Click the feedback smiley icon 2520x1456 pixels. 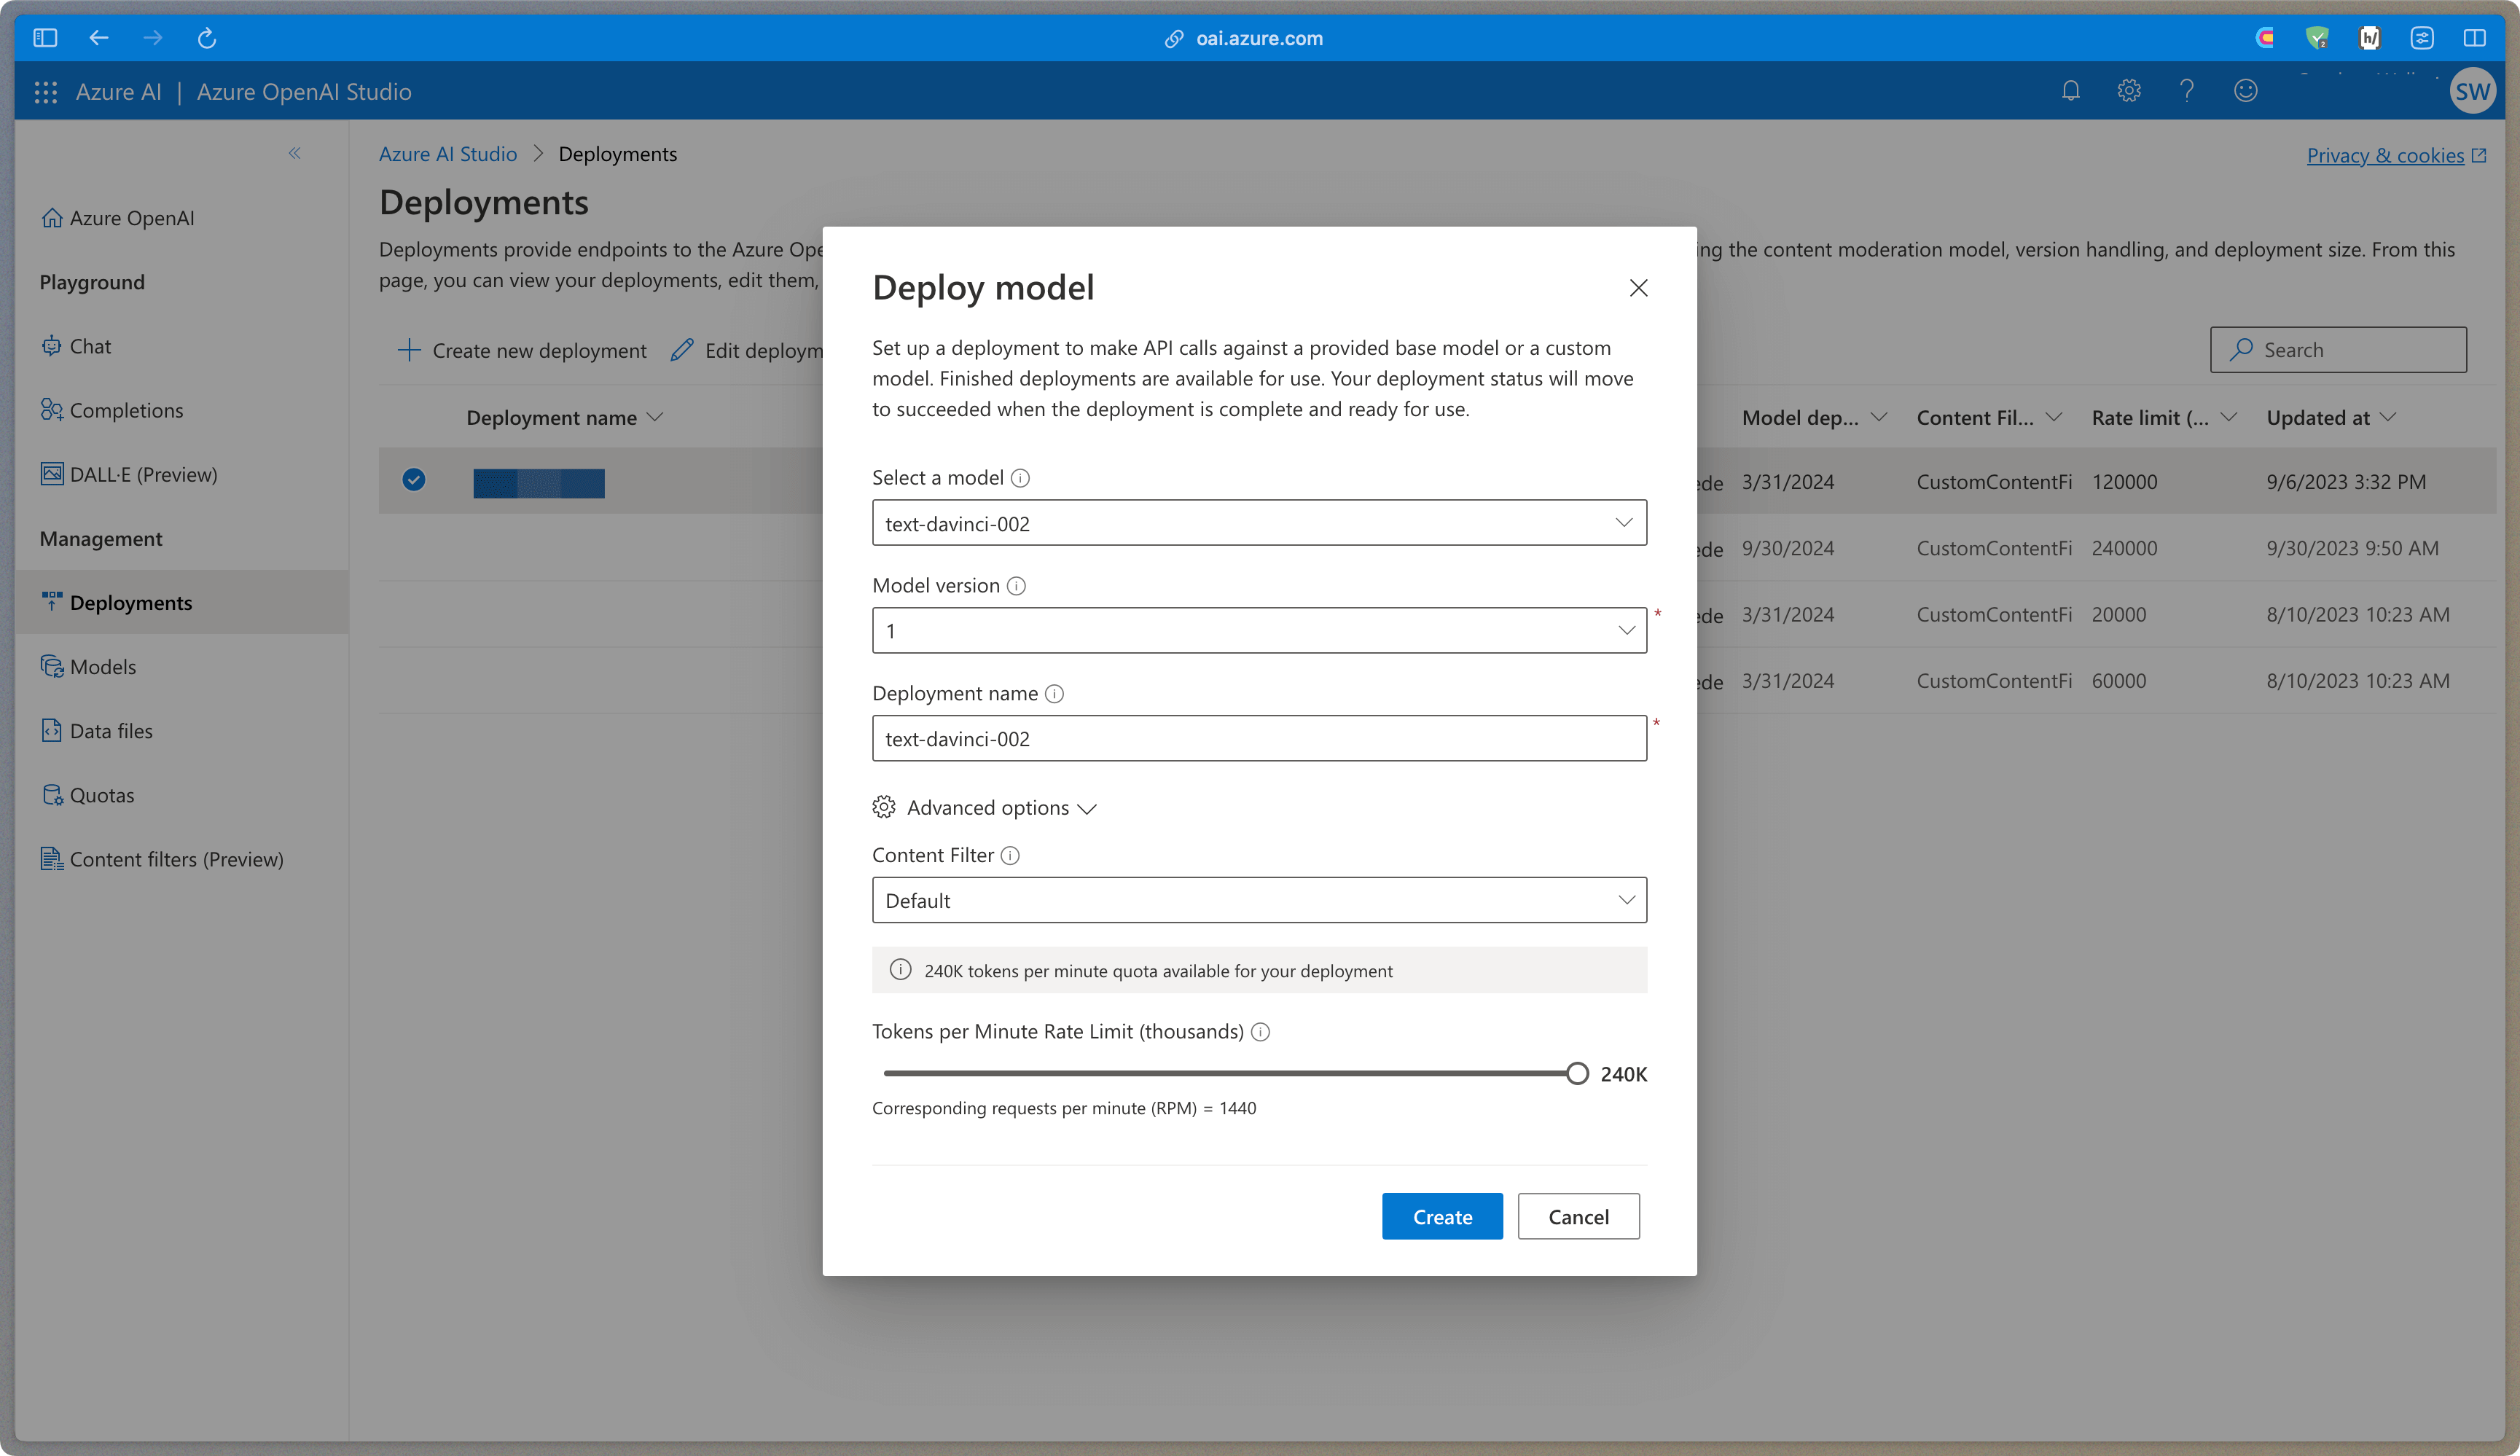pyautogui.click(x=2245, y=91)
